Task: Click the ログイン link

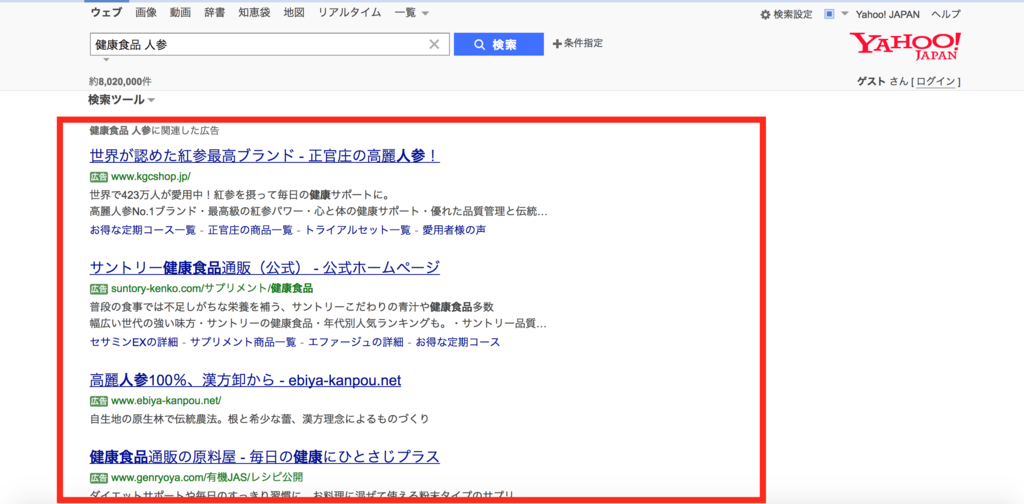Action: [936, 82]
